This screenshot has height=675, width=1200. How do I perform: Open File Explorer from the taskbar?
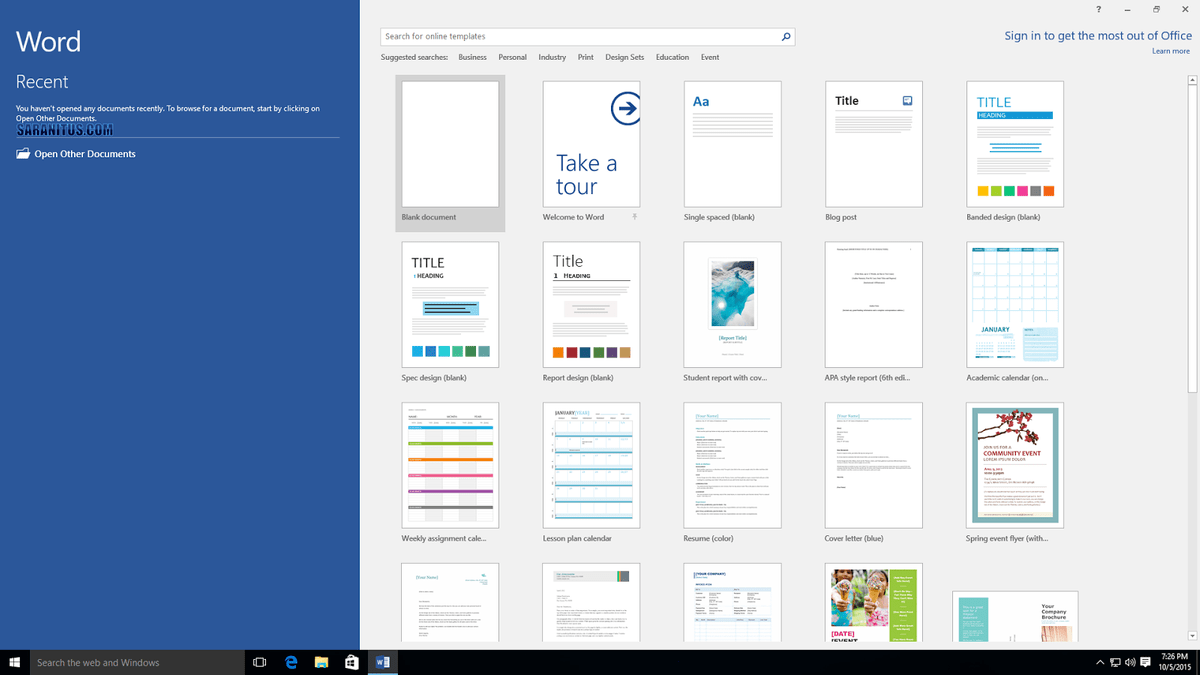pos(322,662)
